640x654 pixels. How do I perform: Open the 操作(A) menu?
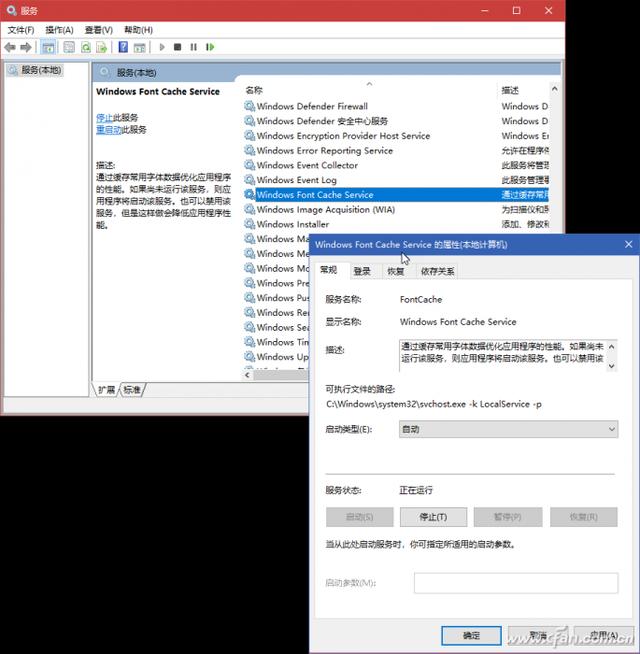coord(59,30)
